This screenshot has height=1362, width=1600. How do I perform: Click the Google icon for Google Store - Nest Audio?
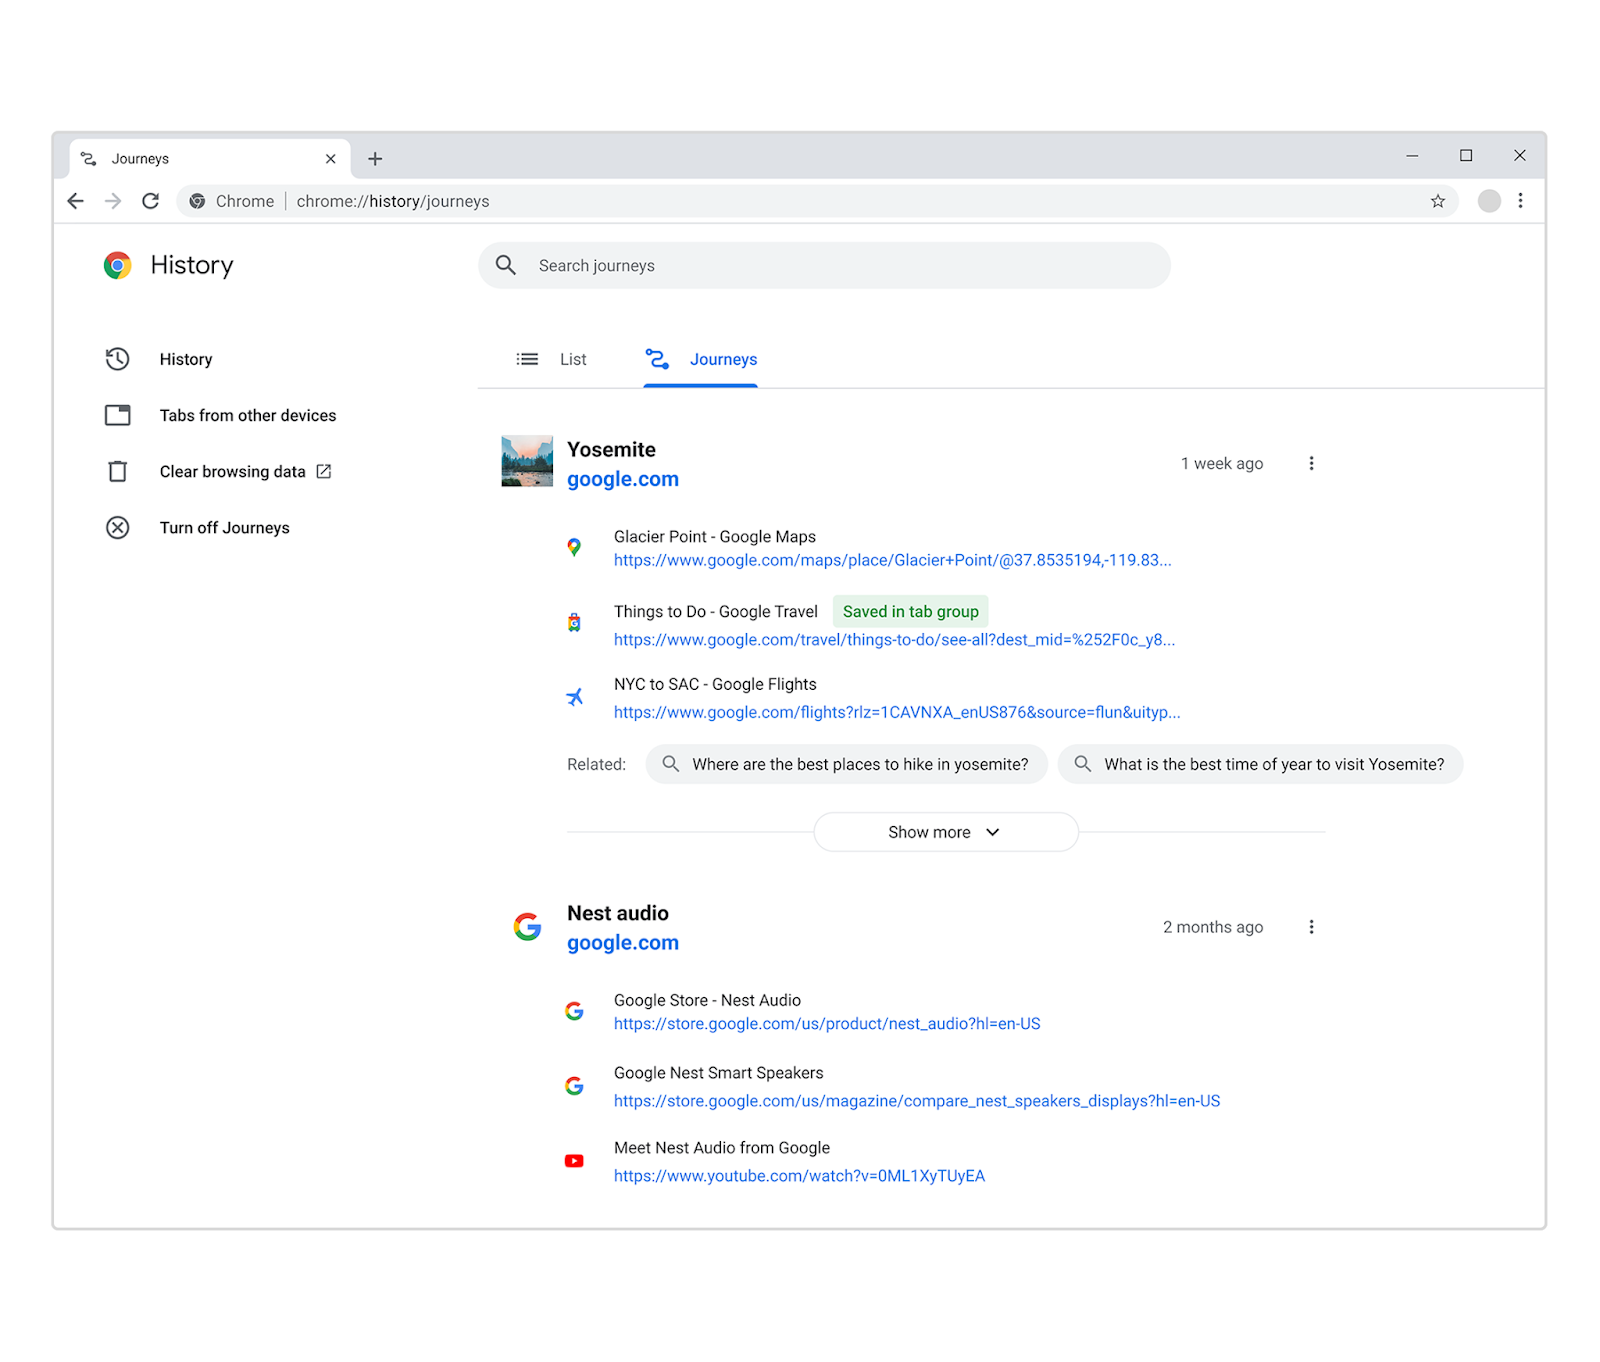point(574,1011)
